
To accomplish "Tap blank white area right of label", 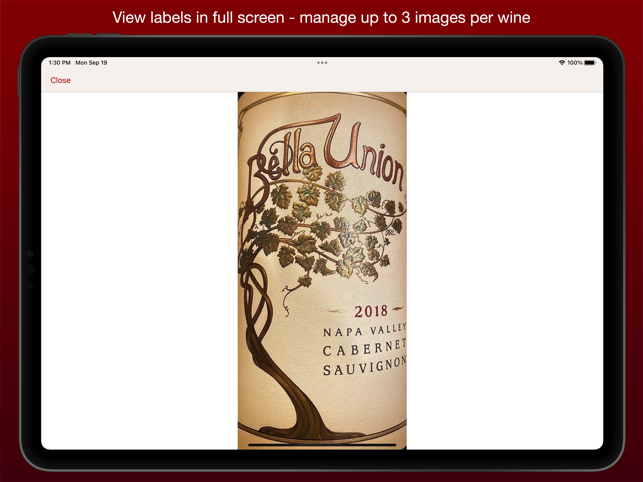I will pyautogui.click(x=504, y=271).
